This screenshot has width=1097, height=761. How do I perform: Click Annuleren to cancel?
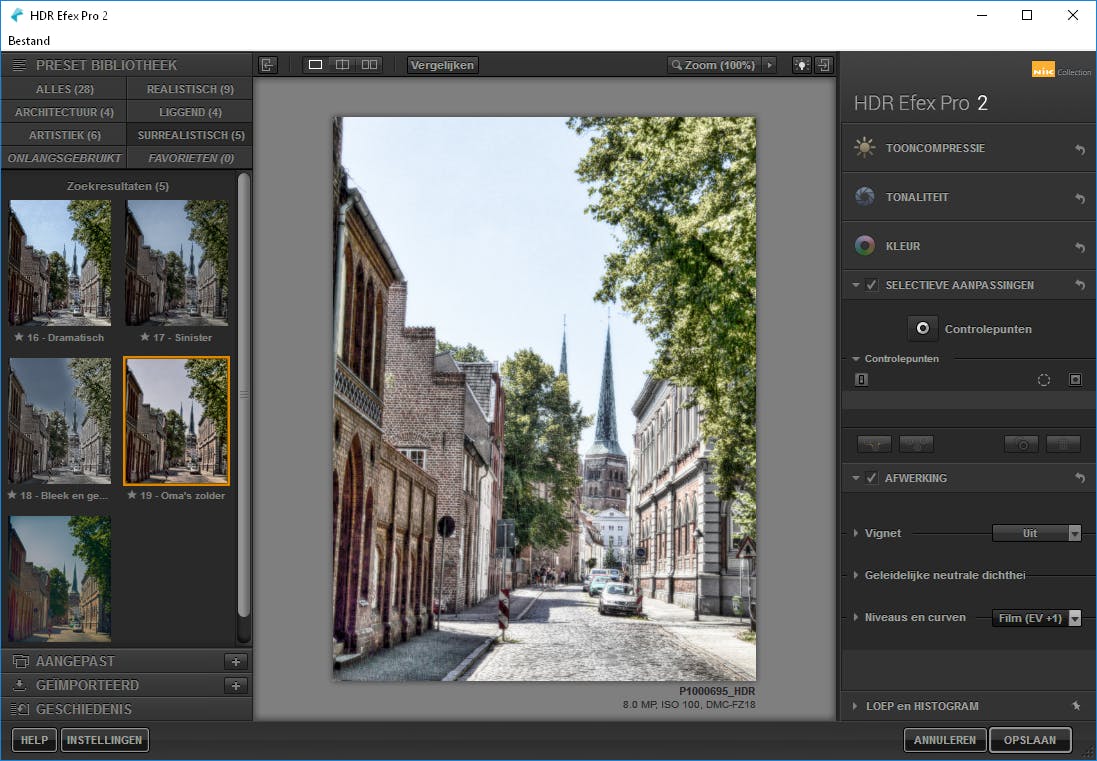tap(944, 740)
